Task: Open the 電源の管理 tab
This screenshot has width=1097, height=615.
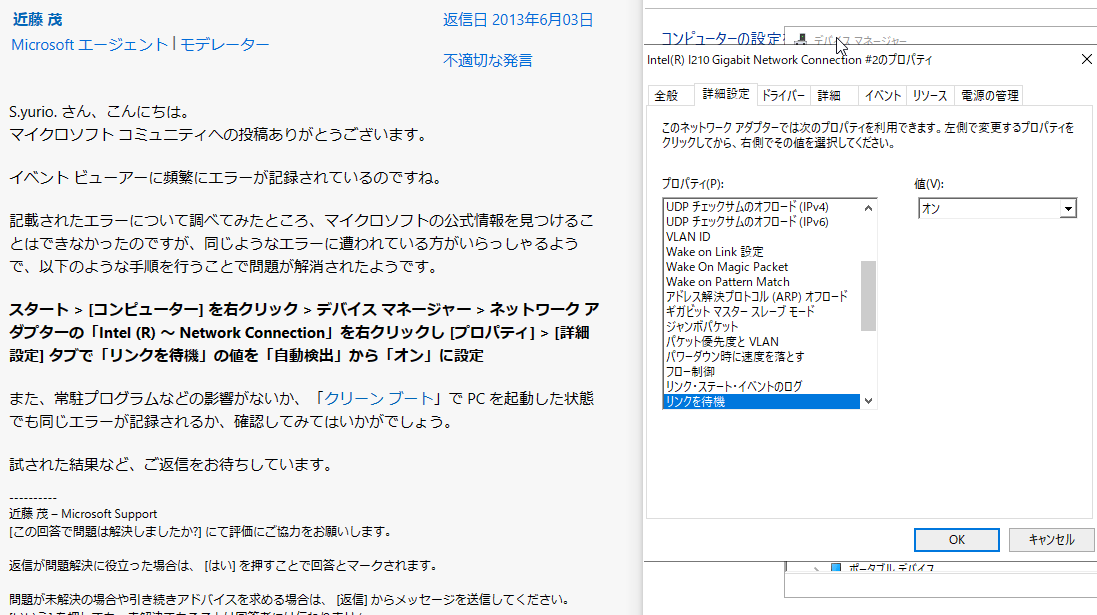Action: click(x=989, y=95)
